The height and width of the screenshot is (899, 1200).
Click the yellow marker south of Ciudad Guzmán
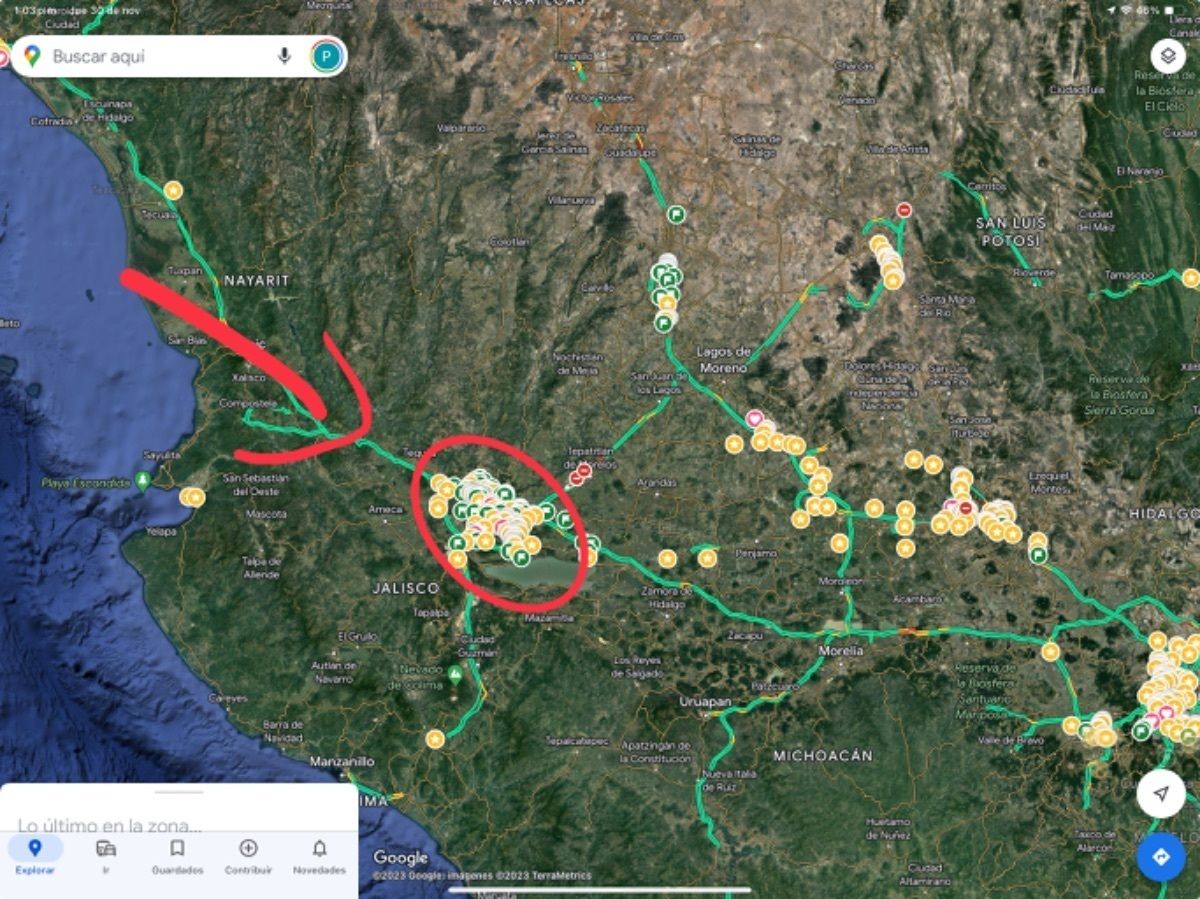click(434, 739)
